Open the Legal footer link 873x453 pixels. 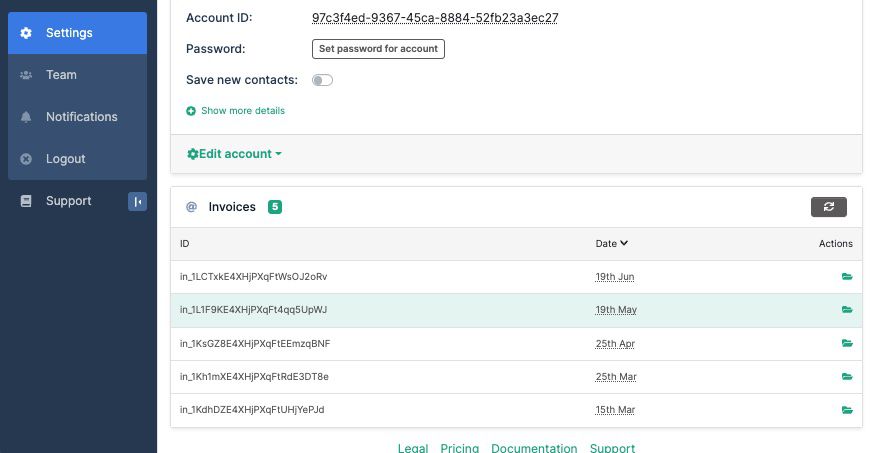tap(413, 448)
